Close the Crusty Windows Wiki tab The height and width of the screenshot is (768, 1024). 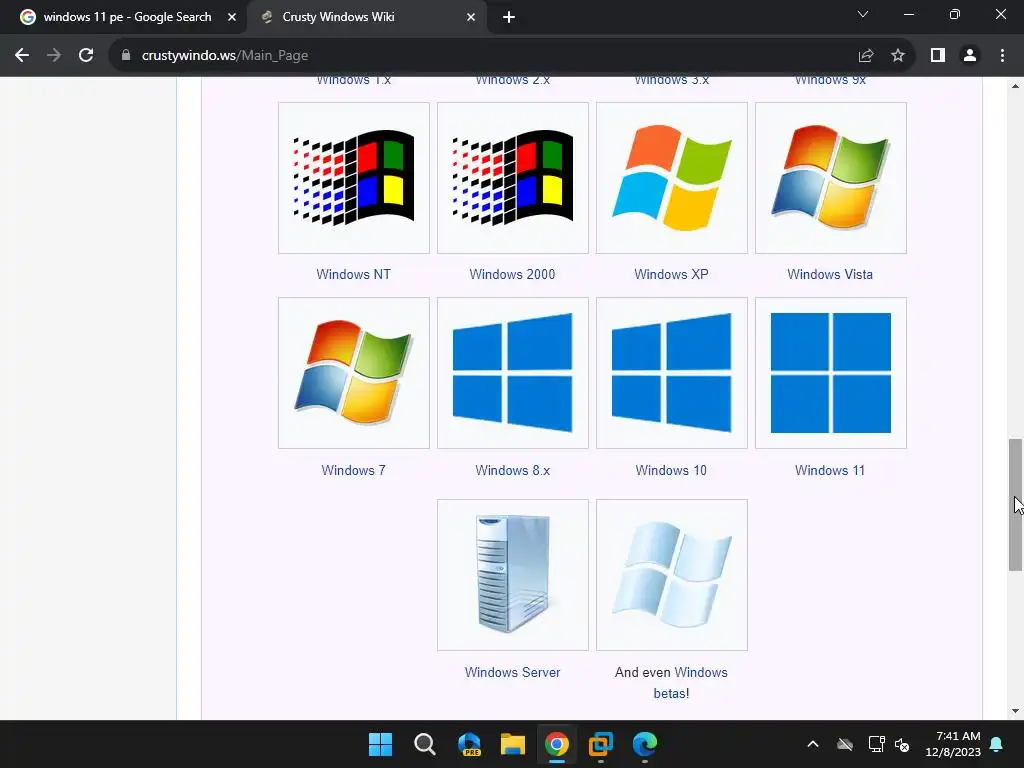point(471,18)
